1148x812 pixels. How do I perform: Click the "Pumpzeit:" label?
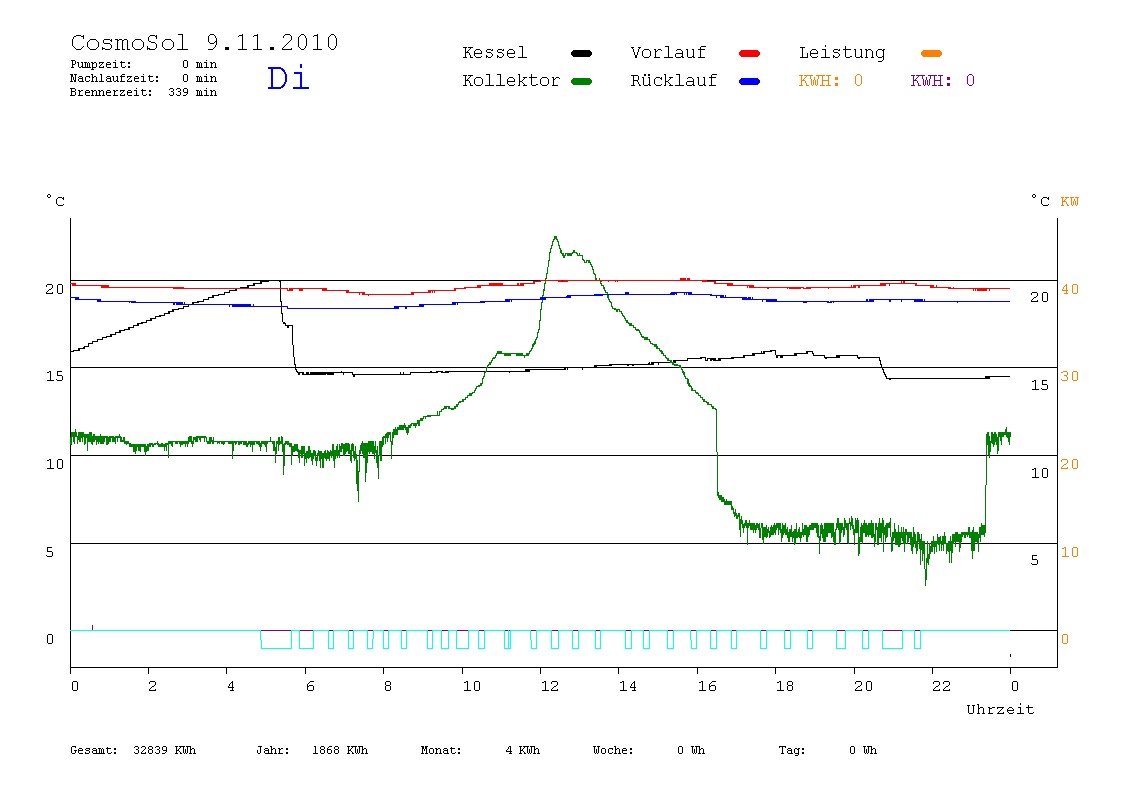(x=101, y=64)
